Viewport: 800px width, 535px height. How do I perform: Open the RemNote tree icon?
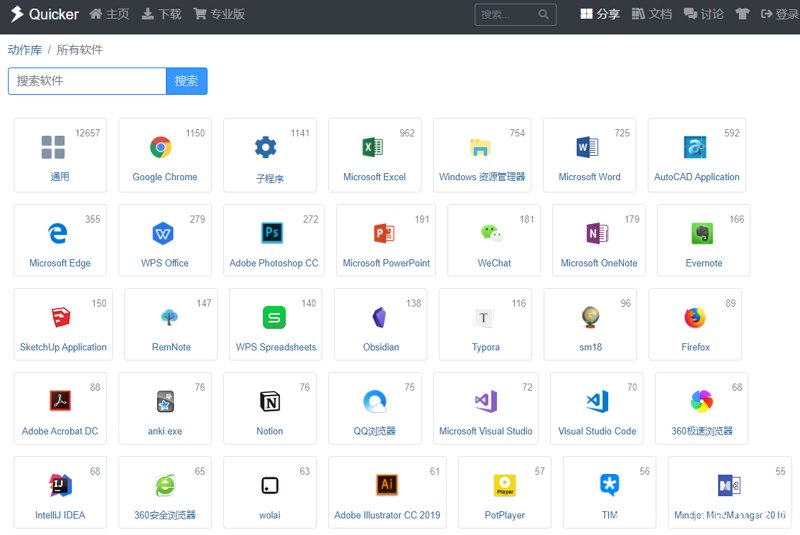coord(169,317)
